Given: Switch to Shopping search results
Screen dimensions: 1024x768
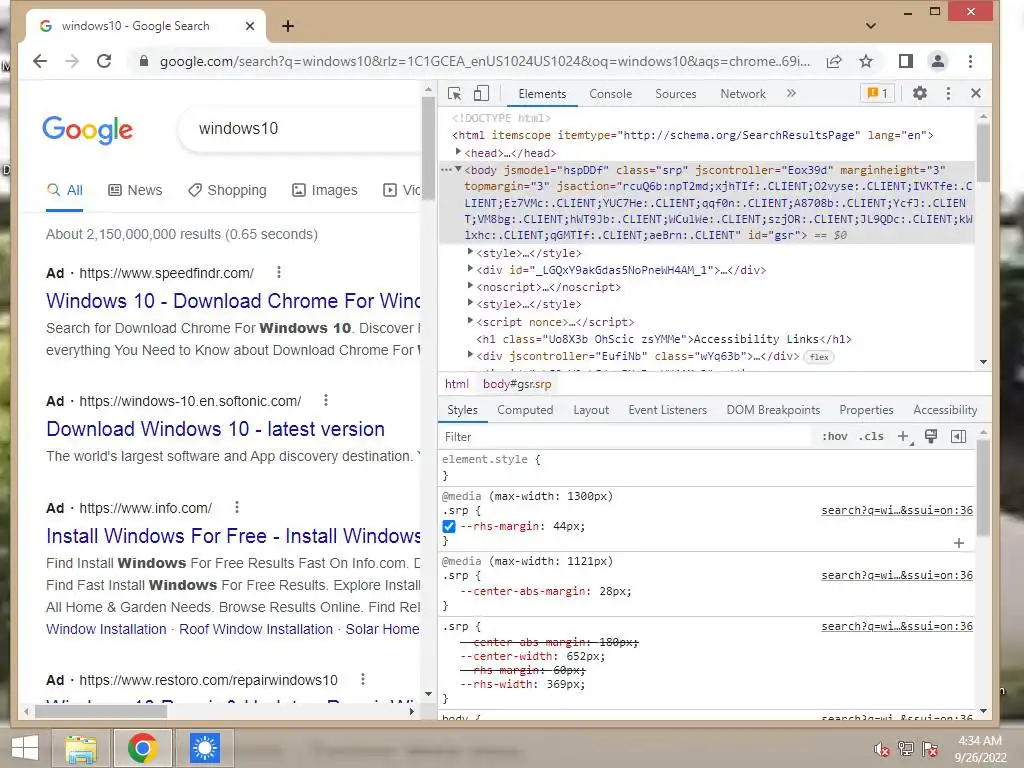Looking at the screenshot, I should [227, 190].
